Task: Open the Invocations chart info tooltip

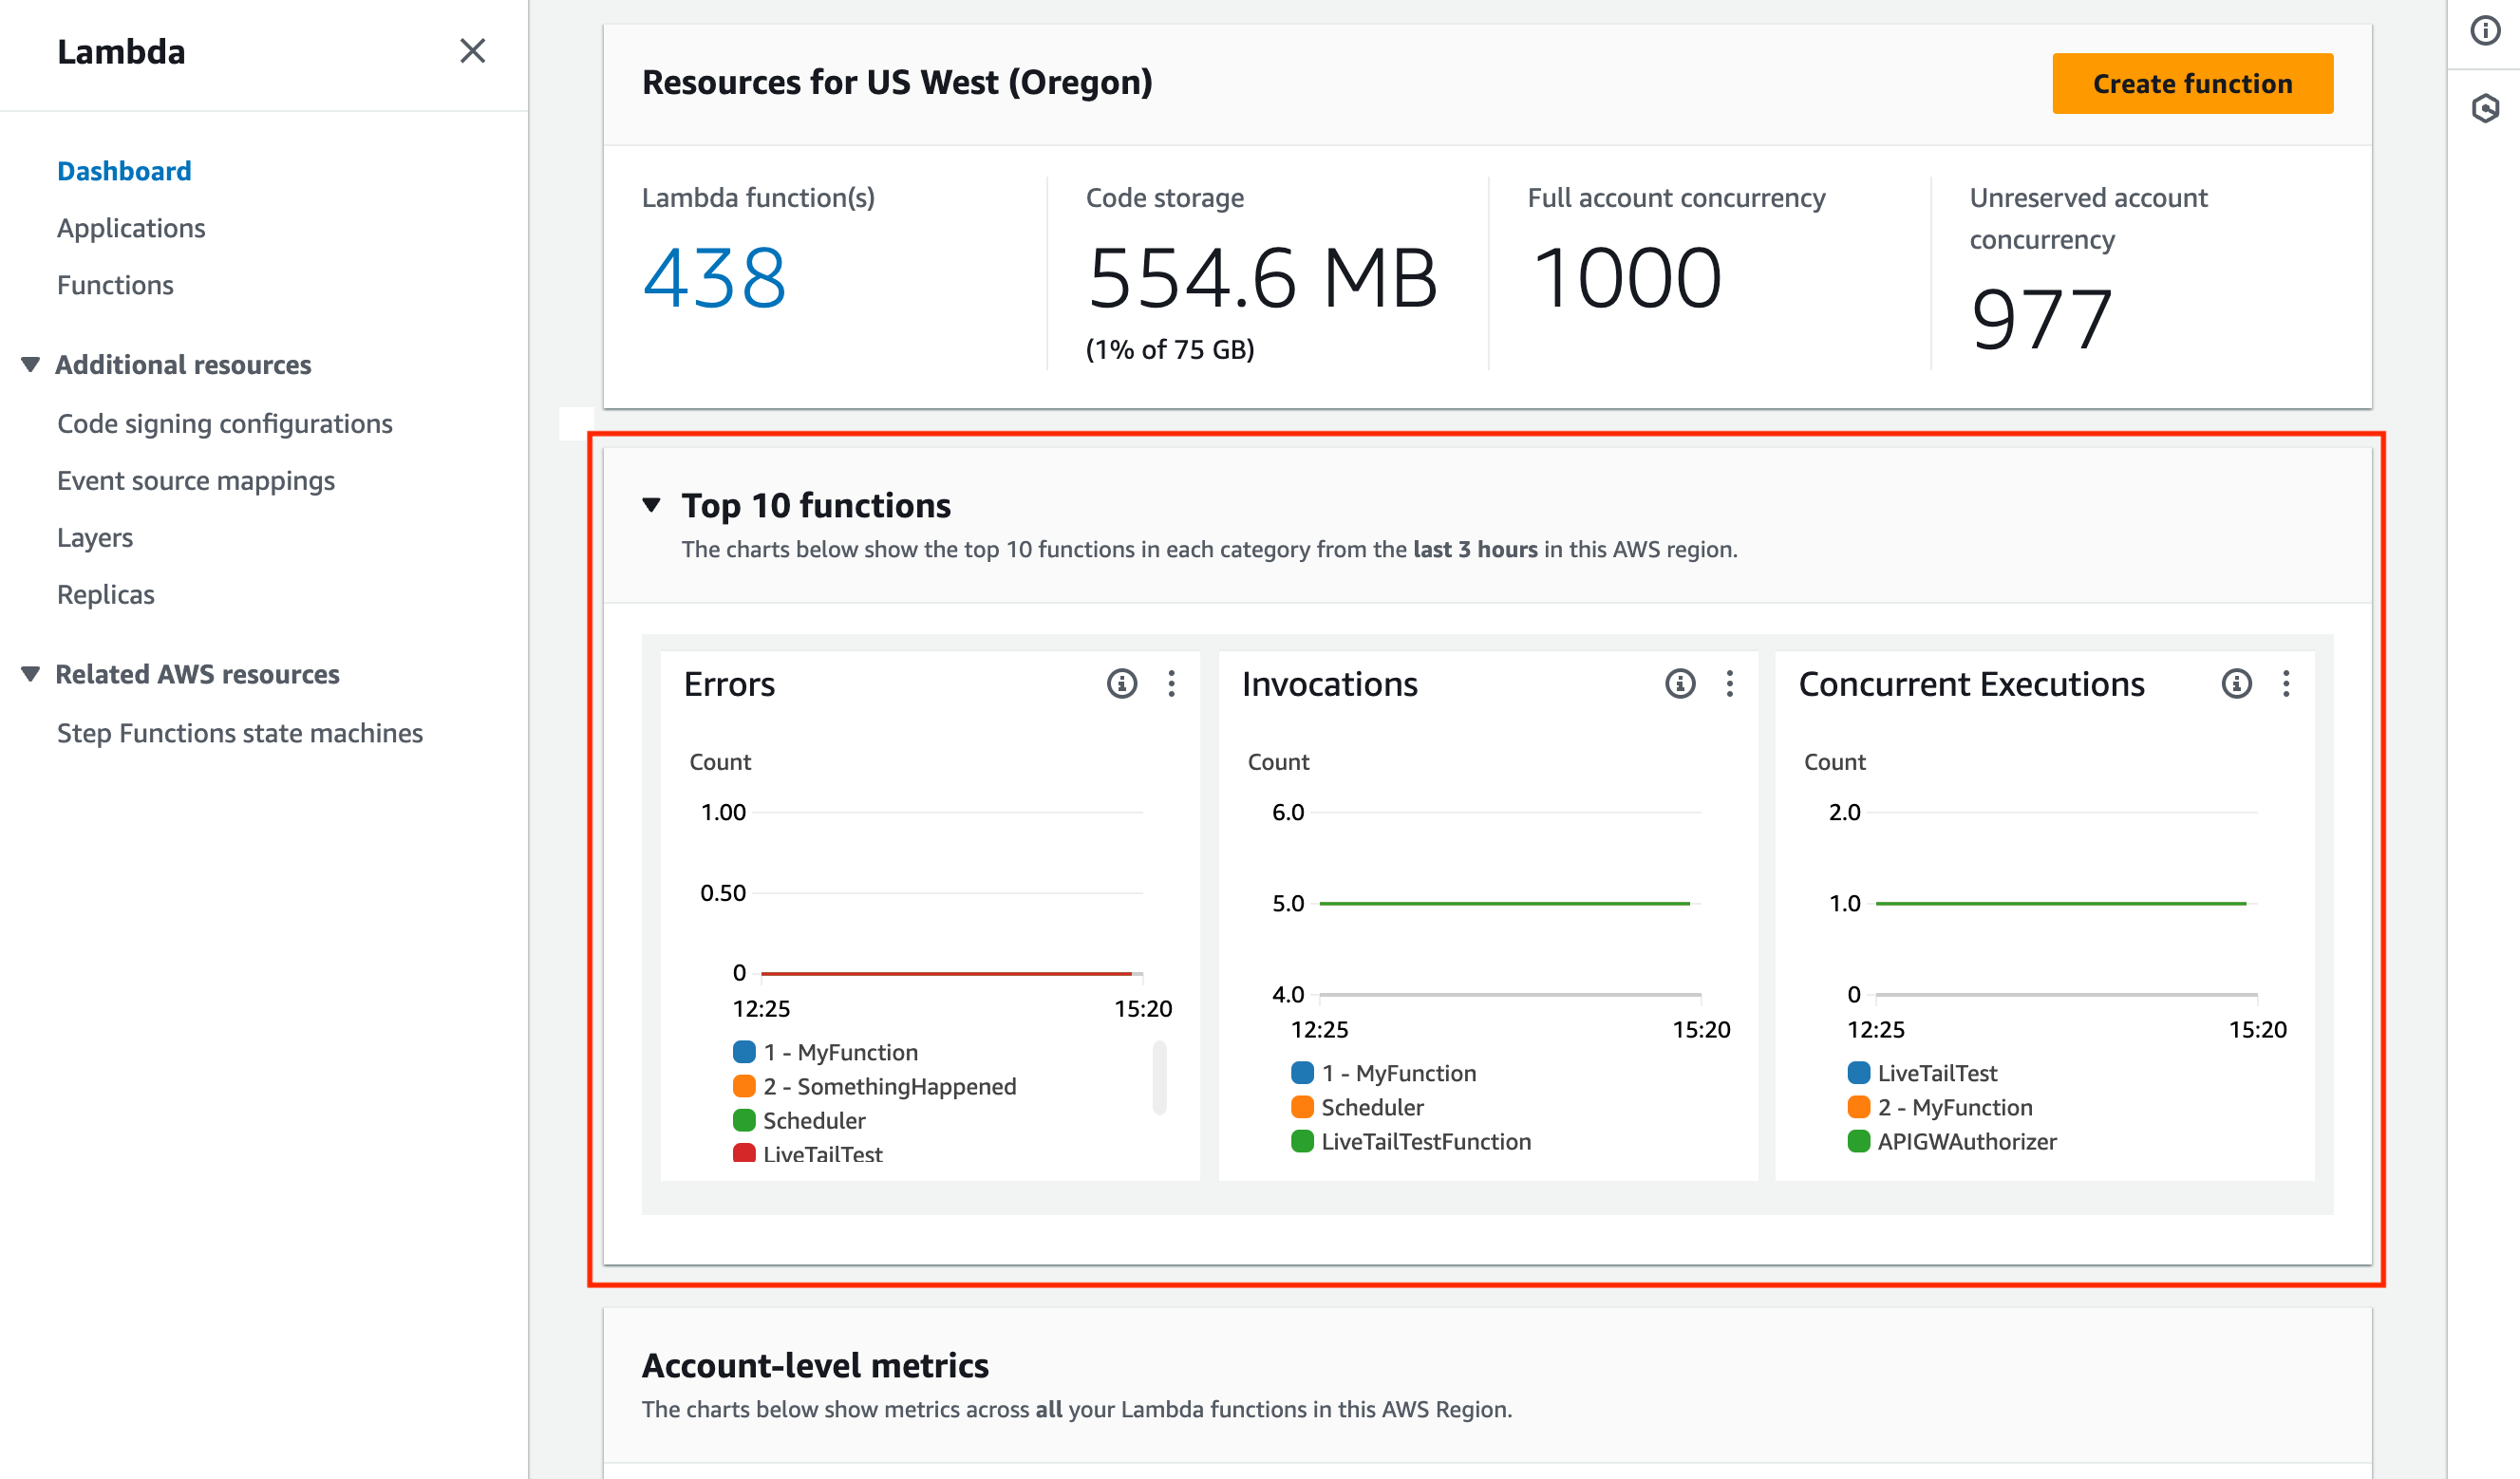Action: (1680, 685)
